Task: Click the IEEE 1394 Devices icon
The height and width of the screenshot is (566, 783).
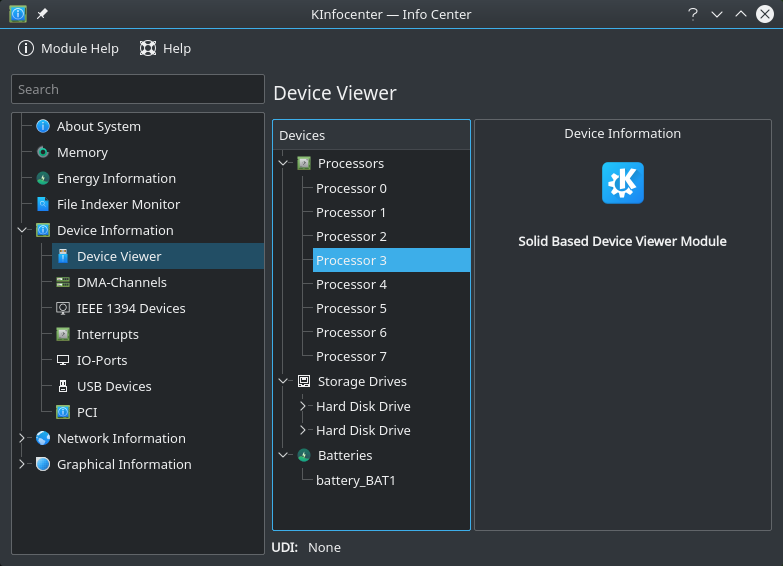Action: [63, 309]
